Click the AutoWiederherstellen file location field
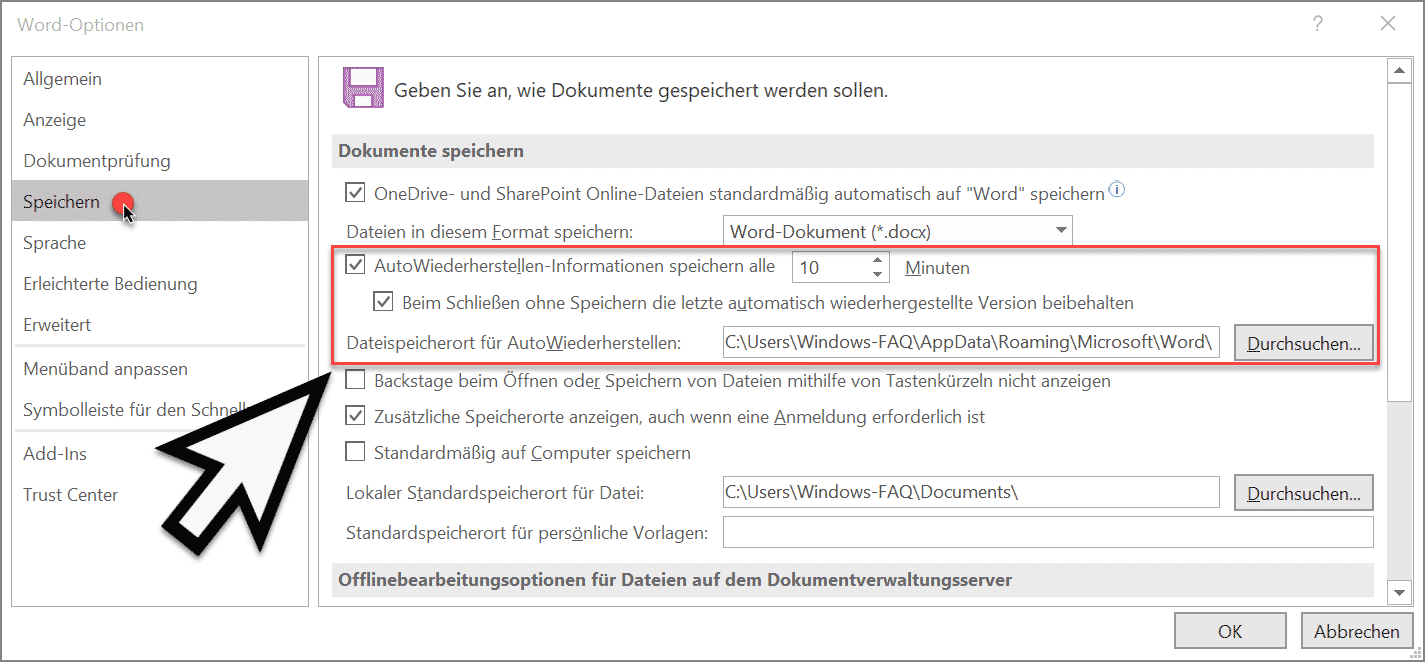The image size is (1425, 662). tap(971, 343)
